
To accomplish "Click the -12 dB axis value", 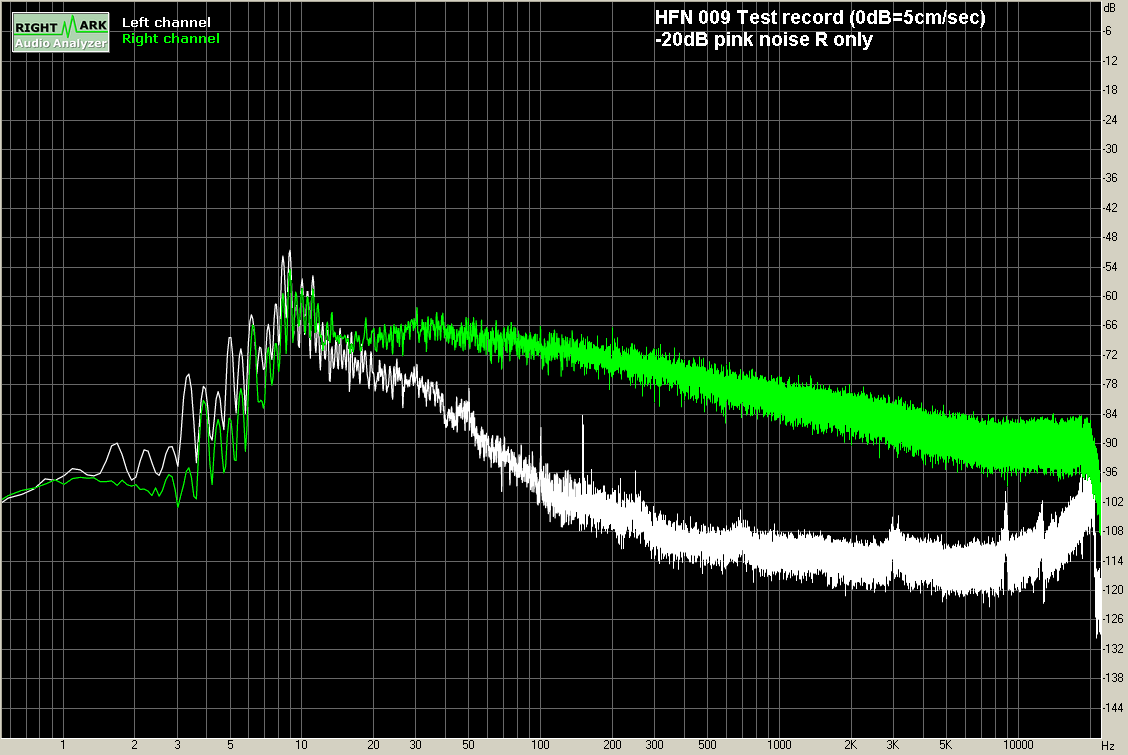I will [x=1110, y=60].
